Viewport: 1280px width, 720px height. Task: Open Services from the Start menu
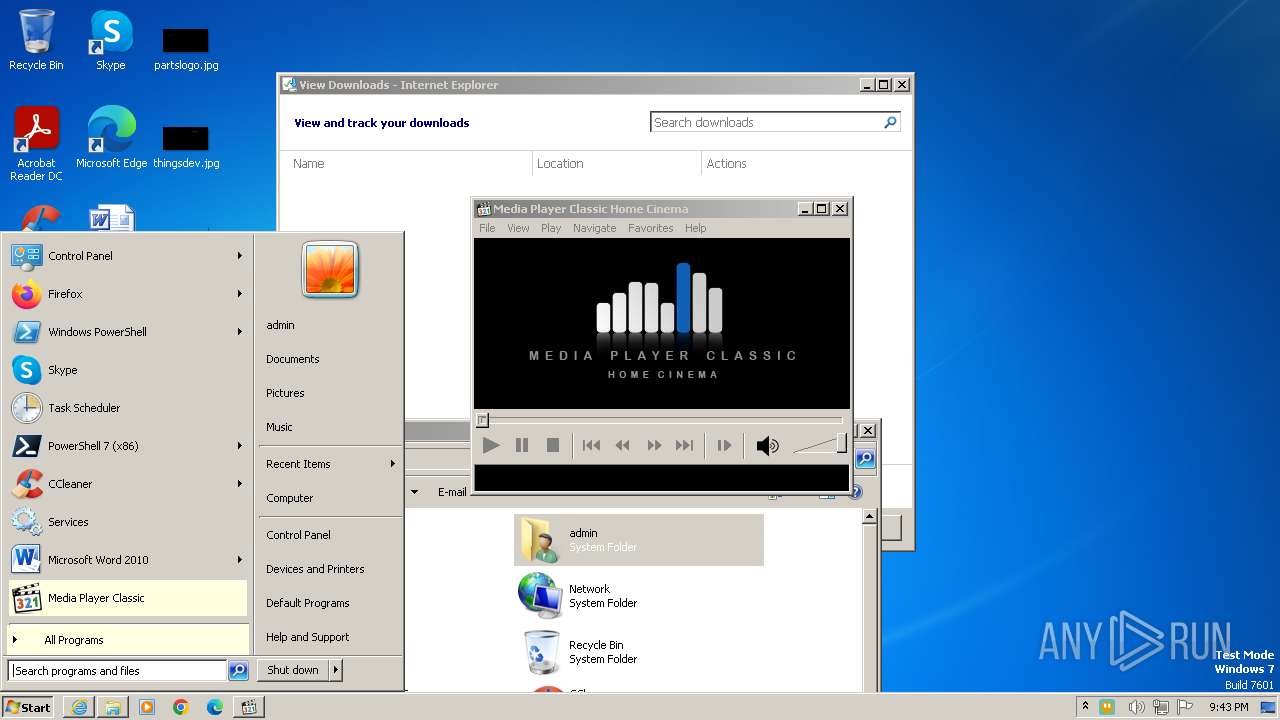tap(128, 522)
